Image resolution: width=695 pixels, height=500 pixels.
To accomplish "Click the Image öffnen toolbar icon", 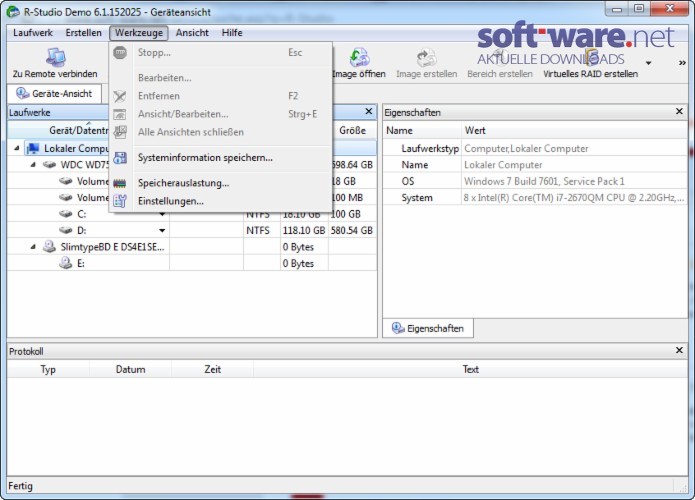I will [359, 57].
